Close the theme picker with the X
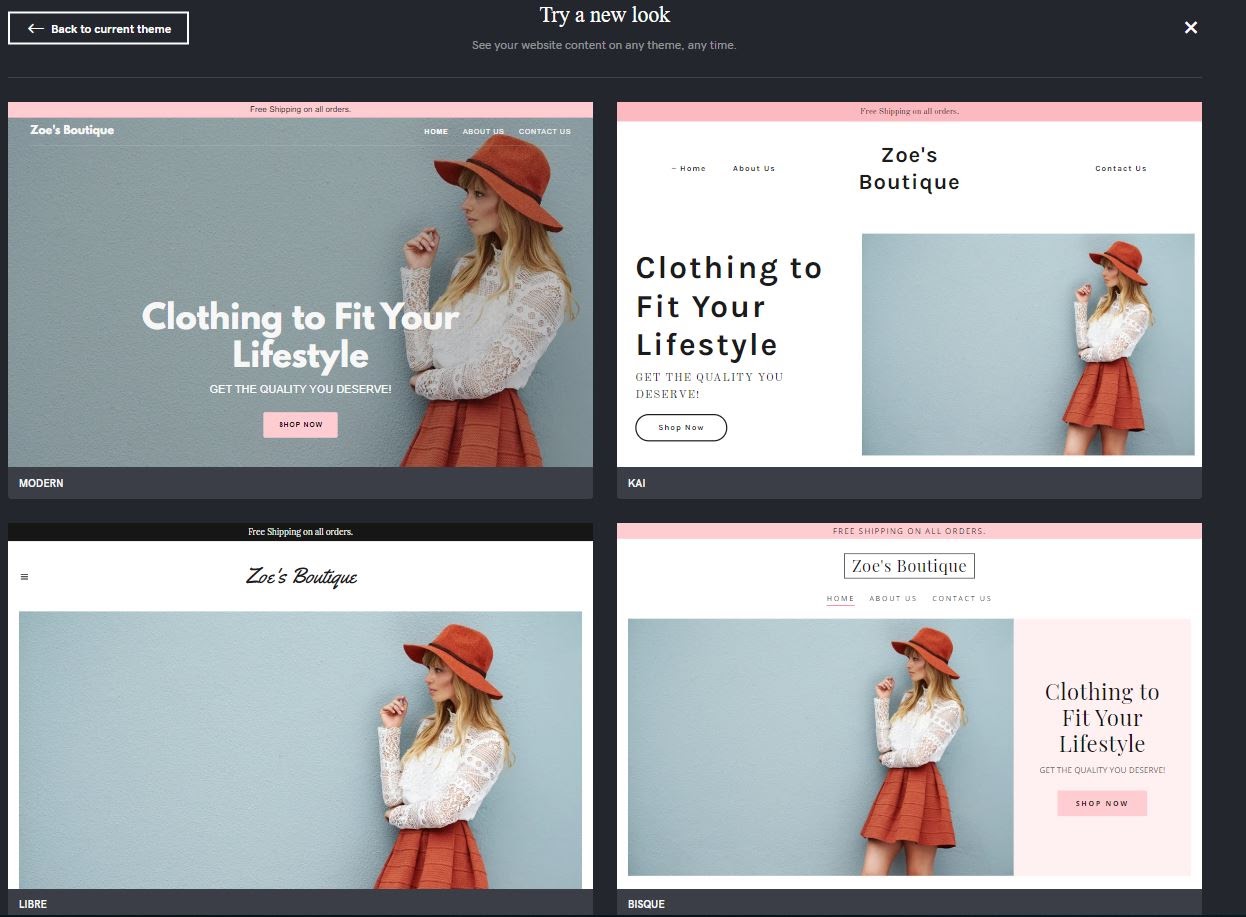1246x917 pixels. point(1190,28)
